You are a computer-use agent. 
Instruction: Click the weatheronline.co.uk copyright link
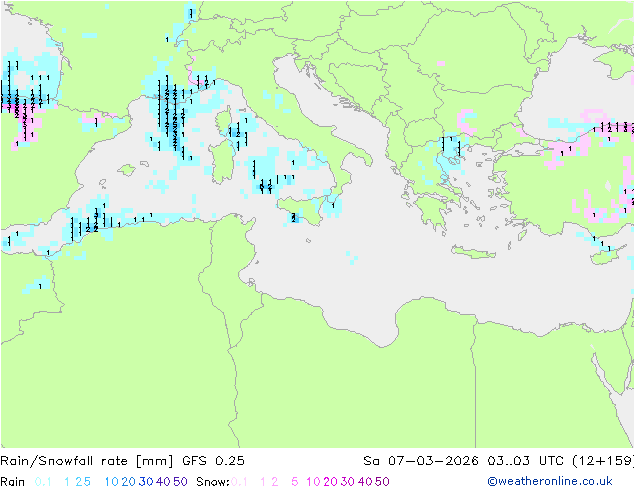pyautogui.click(x=550, y=481)
